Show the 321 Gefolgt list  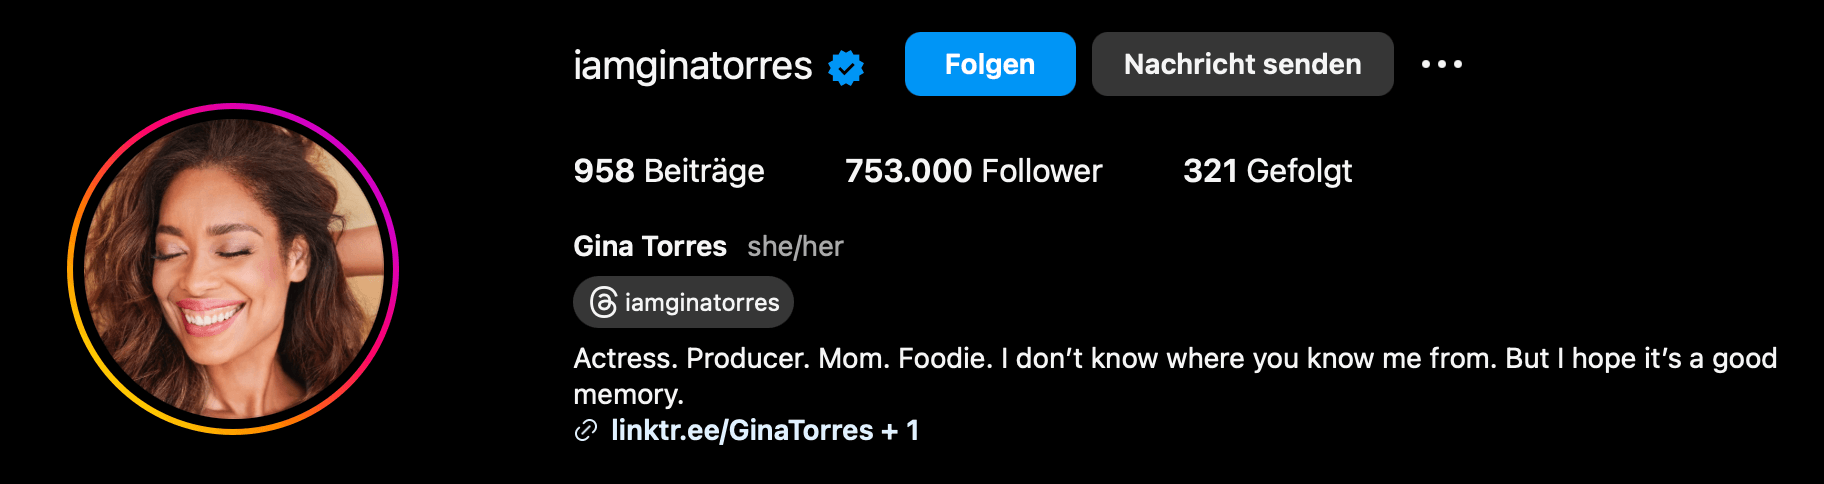1267,171
